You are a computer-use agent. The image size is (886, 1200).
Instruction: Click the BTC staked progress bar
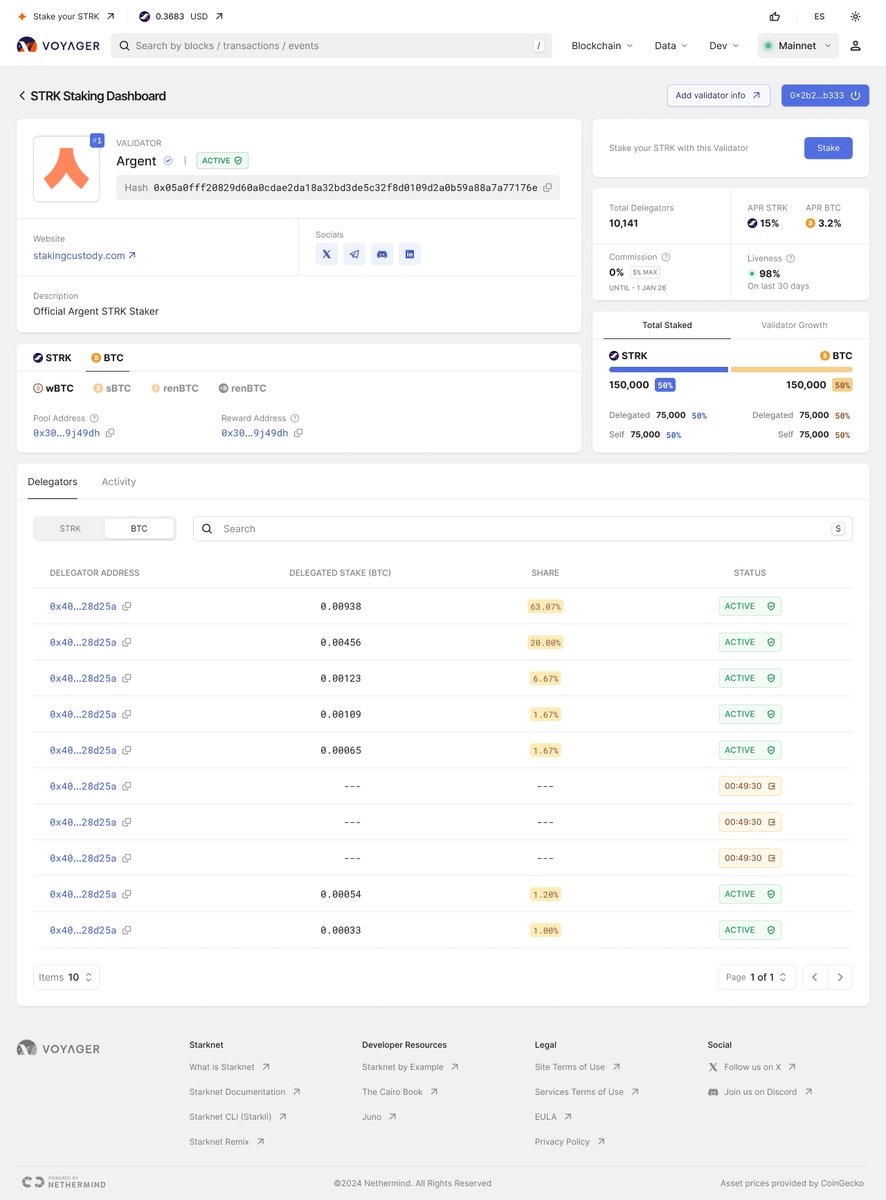tap(792, 369)
